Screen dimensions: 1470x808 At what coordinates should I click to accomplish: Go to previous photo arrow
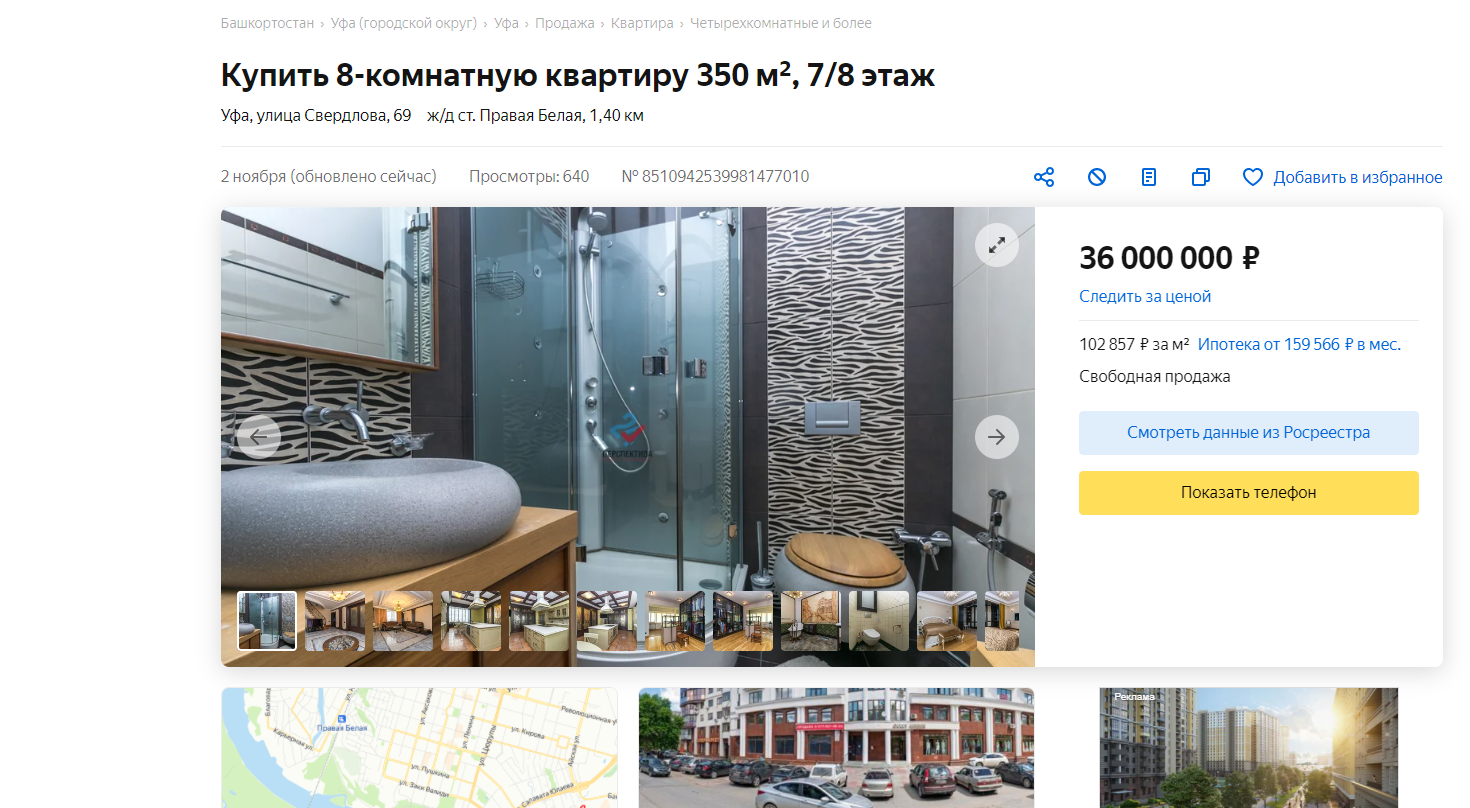click(x=259, y=437)
